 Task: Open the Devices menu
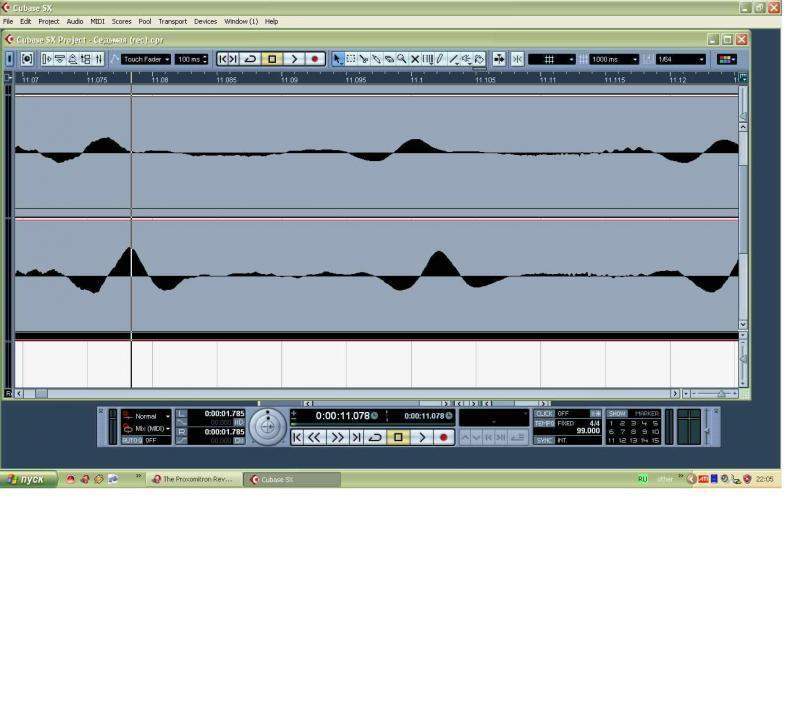click(x=206, y=21)
